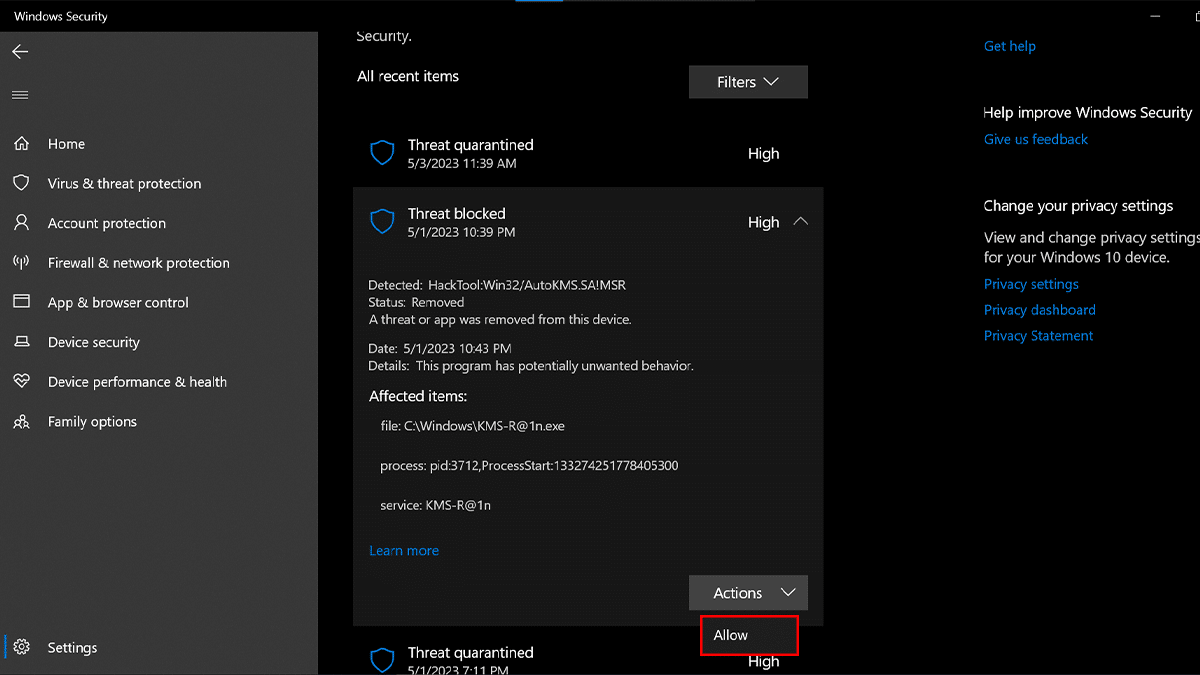Select the Virus & threat protection shield icon
Screen dimensions: 1200x675
[x=21, y=183]
